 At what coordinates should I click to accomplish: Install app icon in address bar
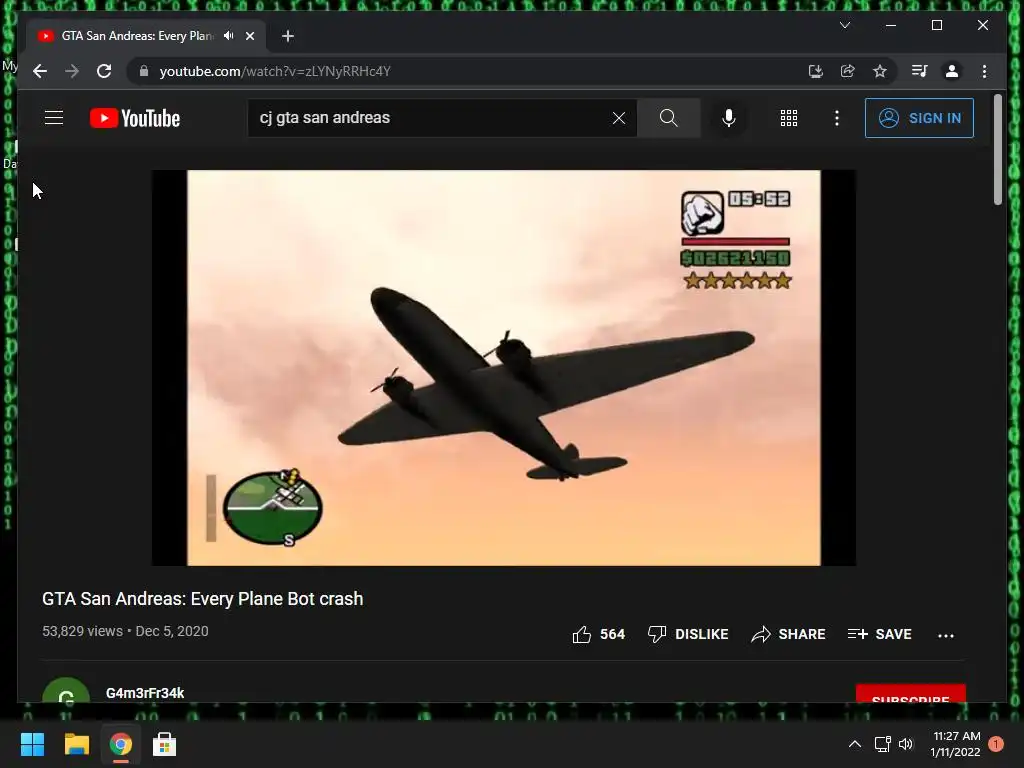(815, 71)
